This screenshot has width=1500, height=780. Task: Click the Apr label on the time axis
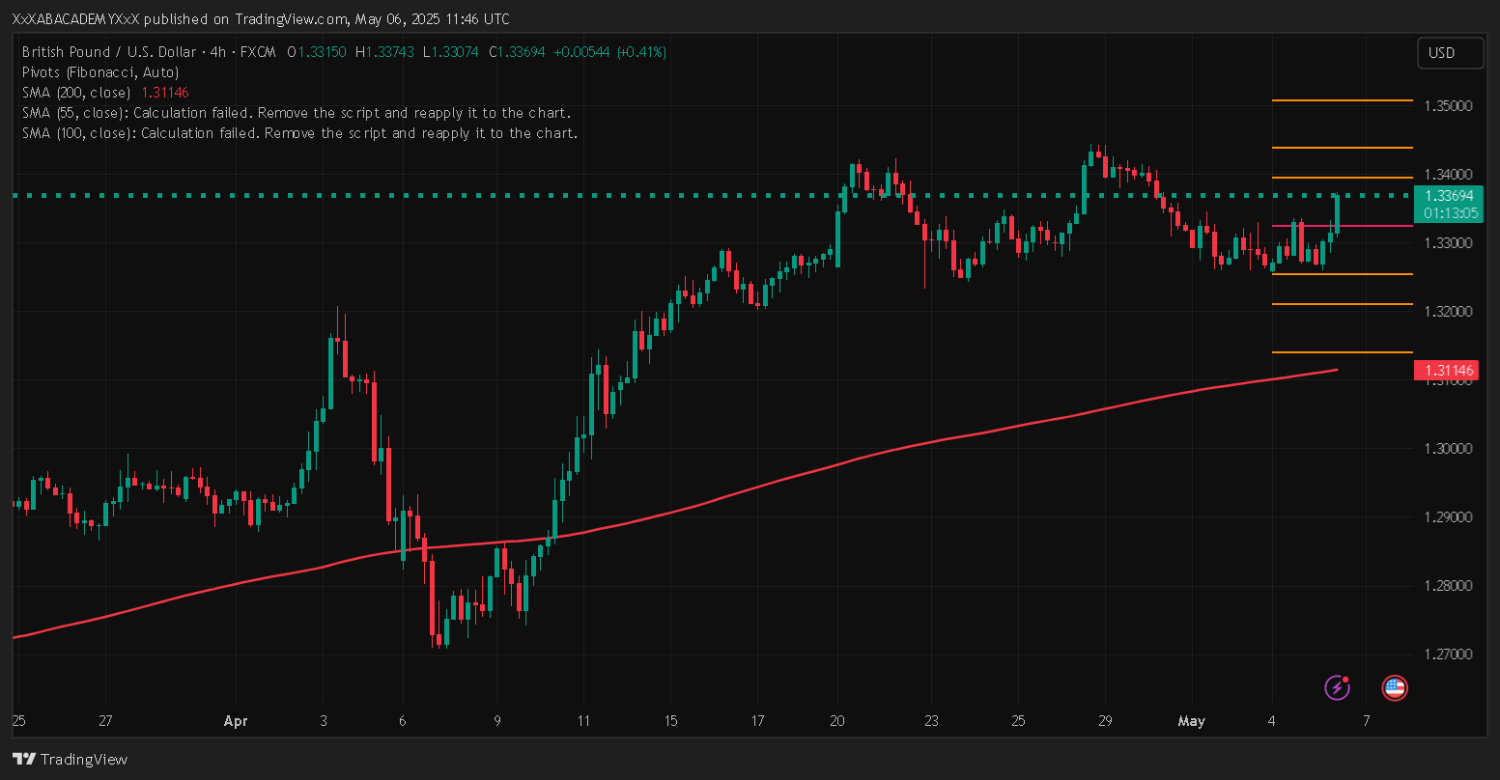[235, 721]
